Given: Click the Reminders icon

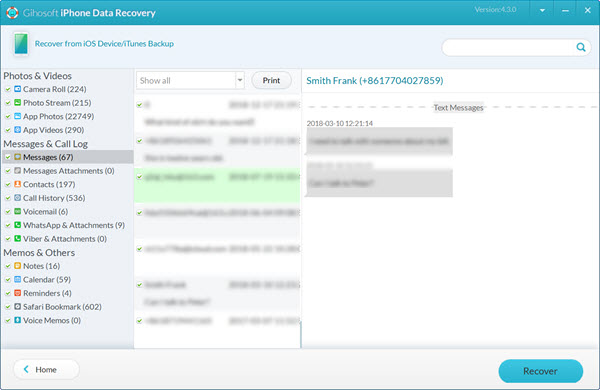Looking at the screenshot, I should point(17,293).
